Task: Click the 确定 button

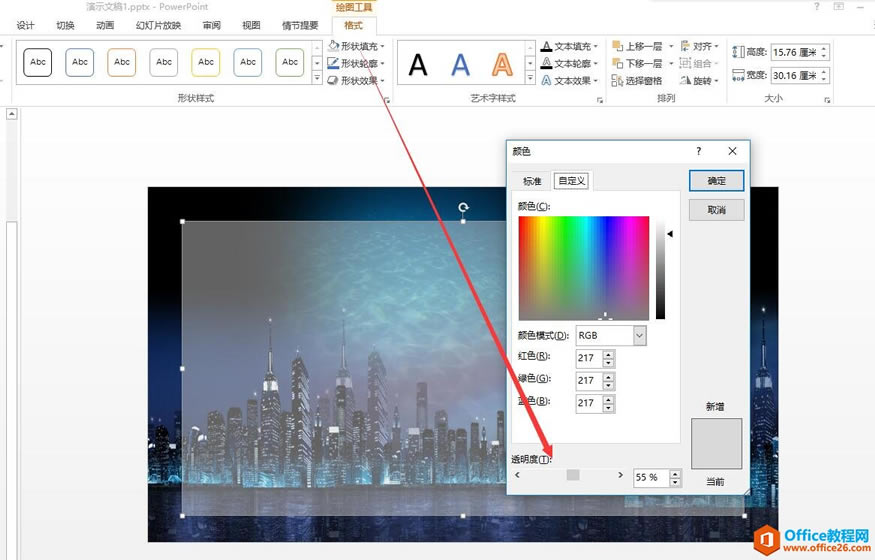Action: tap(717, 181)
